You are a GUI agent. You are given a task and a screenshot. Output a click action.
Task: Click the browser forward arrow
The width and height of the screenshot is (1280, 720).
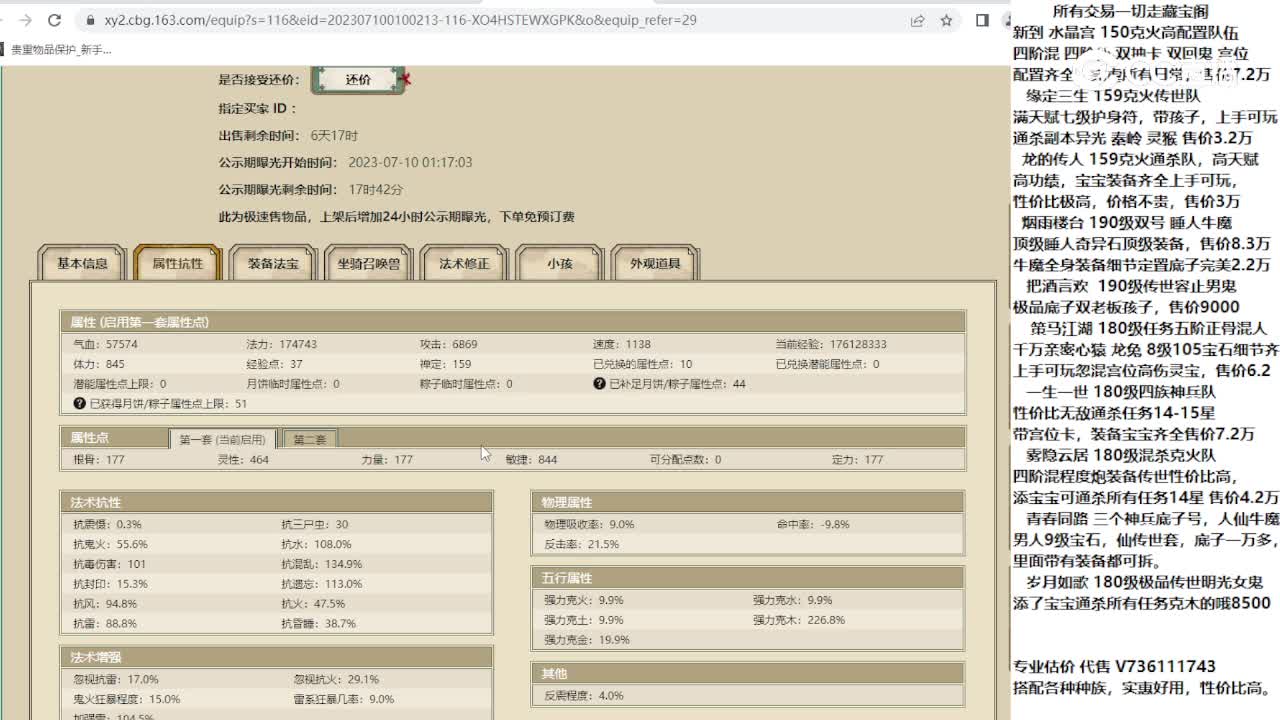coord(25,20)
